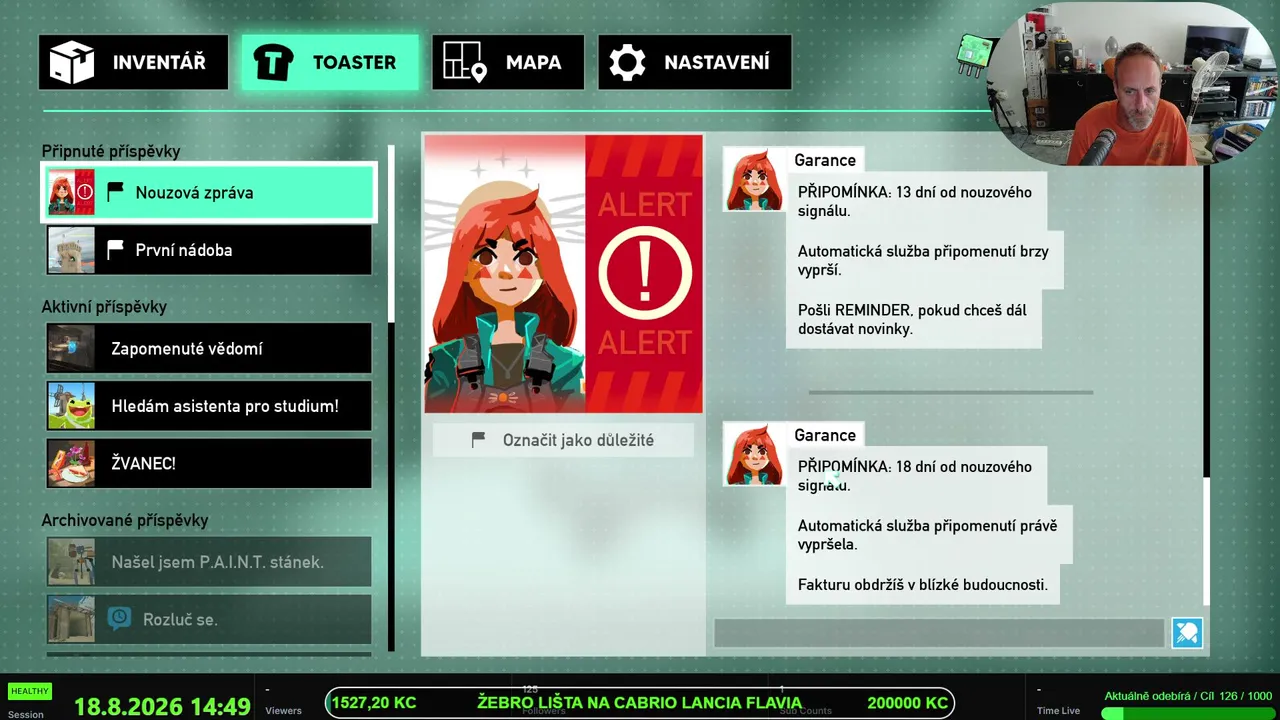Click Garance's avatar on the 13 dní message

754,179
